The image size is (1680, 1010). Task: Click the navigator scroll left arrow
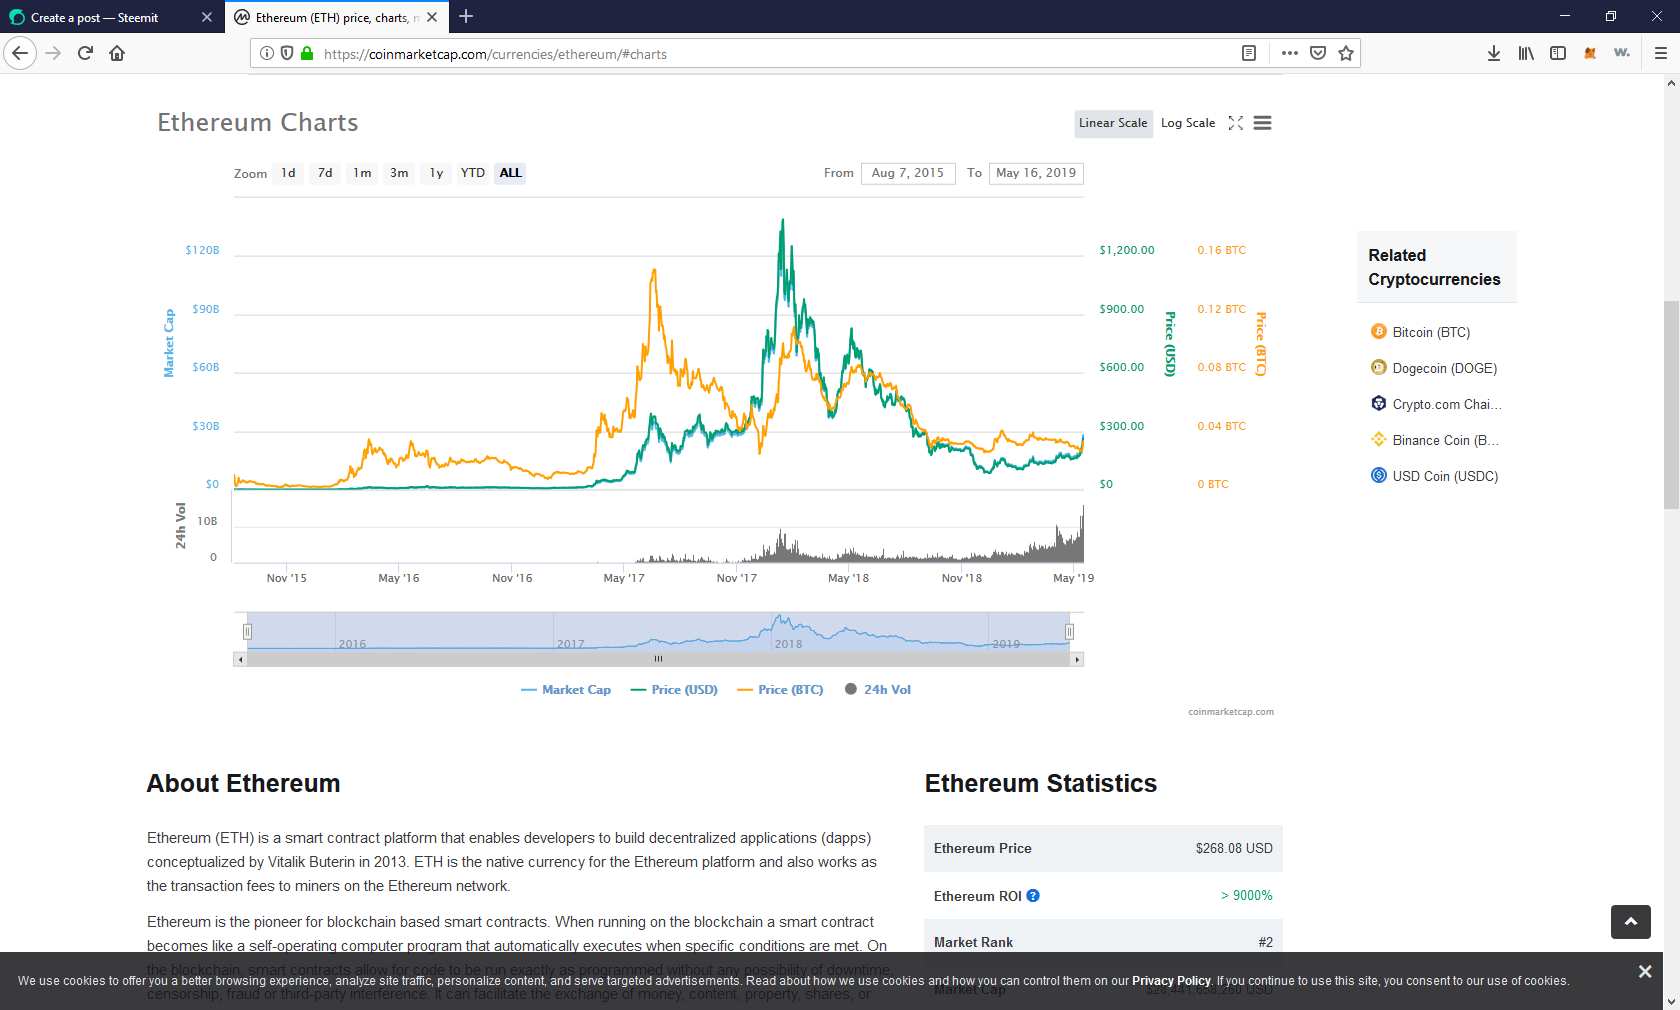[240, 659]
